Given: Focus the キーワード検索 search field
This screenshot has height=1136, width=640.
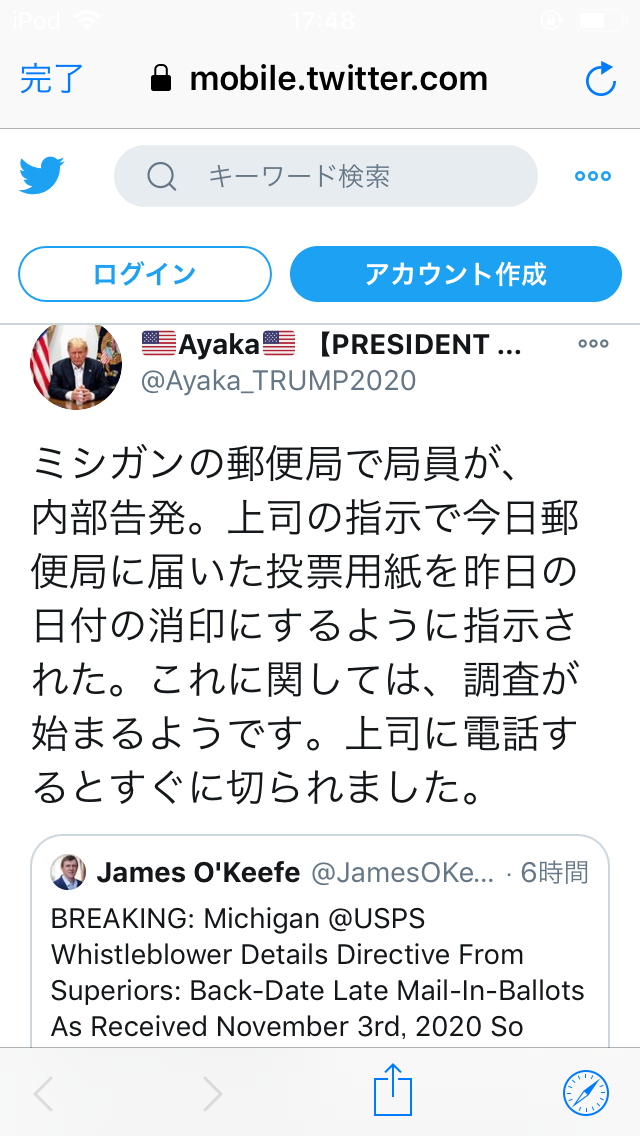Looking at the screenshot, I should tap(325, 176).
